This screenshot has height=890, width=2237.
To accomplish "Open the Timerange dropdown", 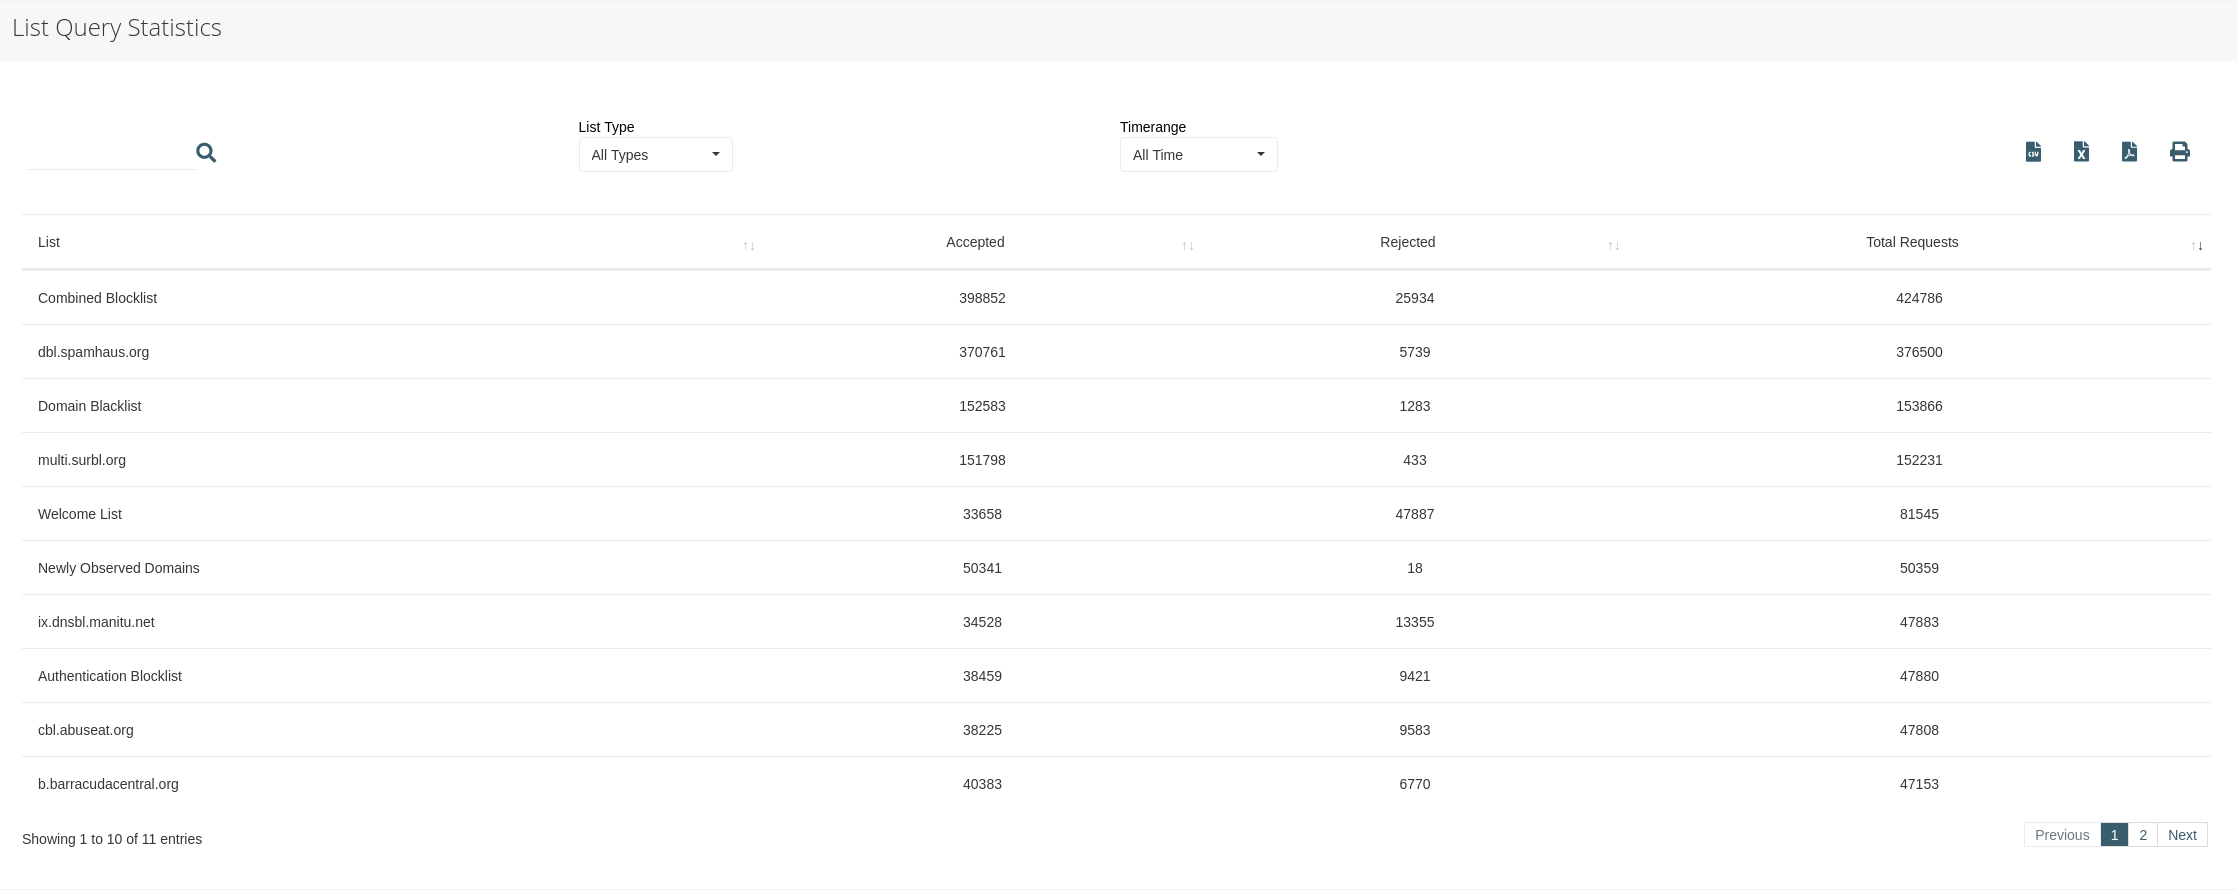I will [x=1199, y=155].
